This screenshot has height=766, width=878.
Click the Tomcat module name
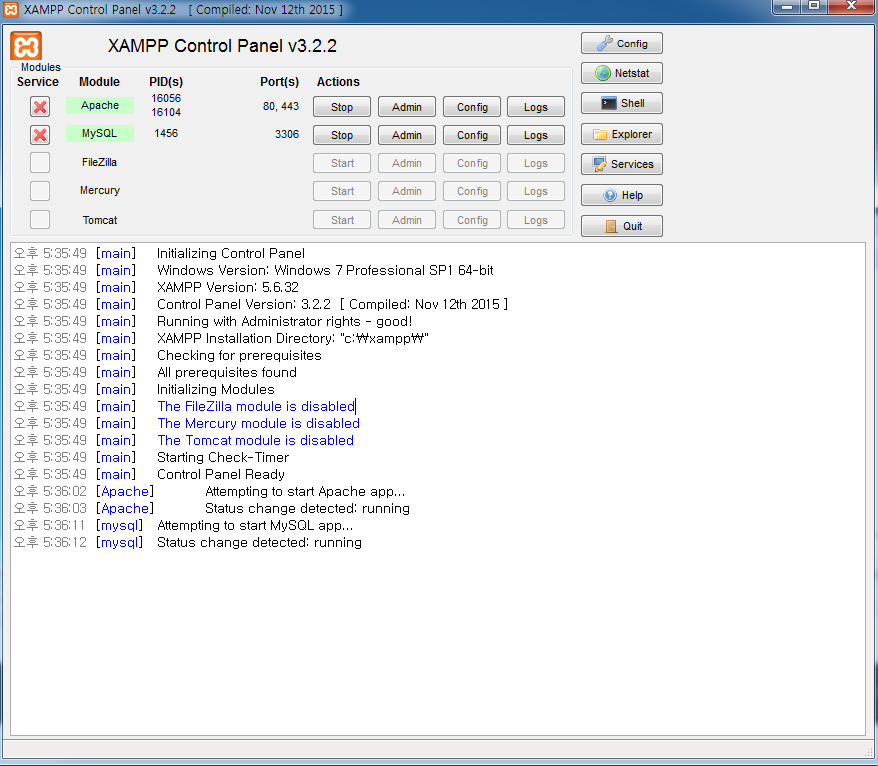100,220
